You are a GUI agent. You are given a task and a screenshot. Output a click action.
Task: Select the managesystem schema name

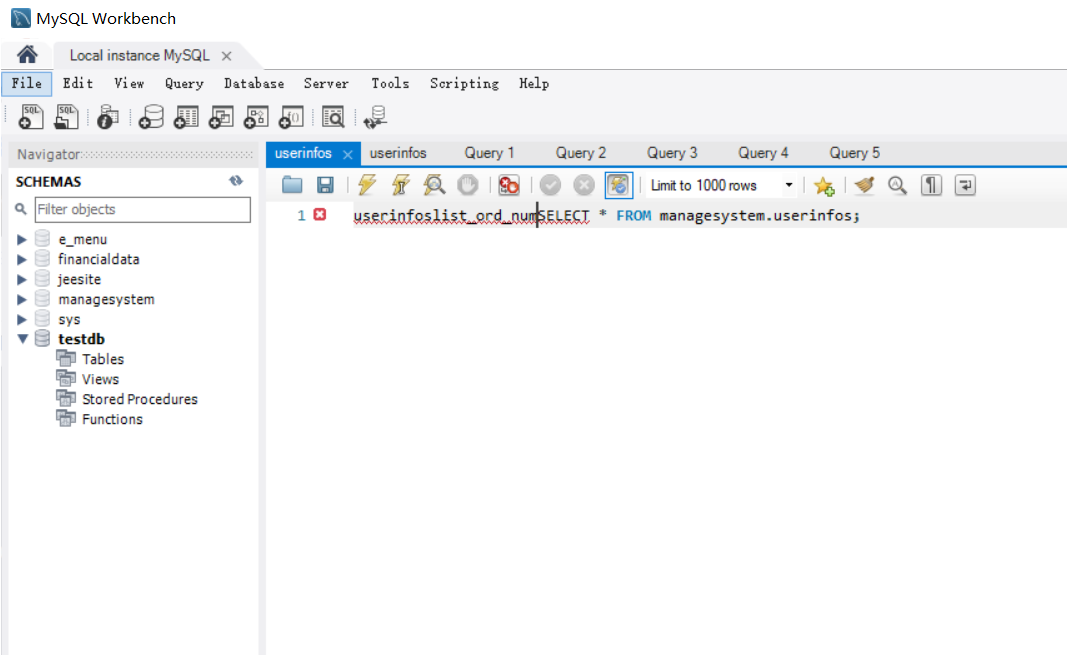106,299
